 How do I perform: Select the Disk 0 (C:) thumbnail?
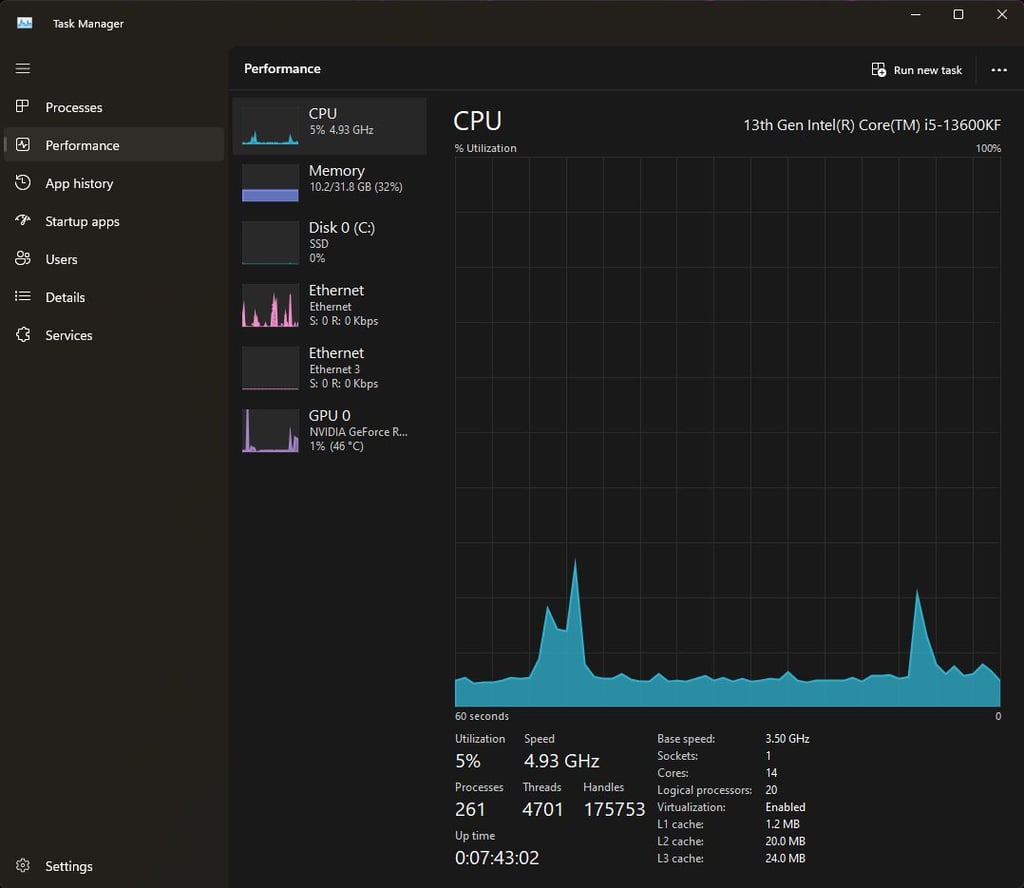point(270,242)
